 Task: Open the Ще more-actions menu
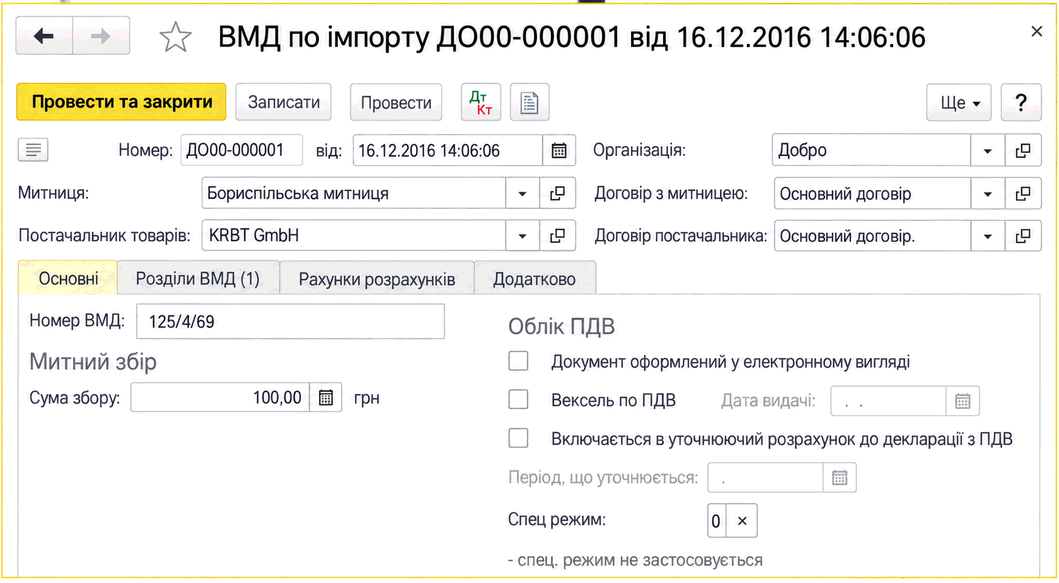959,103
